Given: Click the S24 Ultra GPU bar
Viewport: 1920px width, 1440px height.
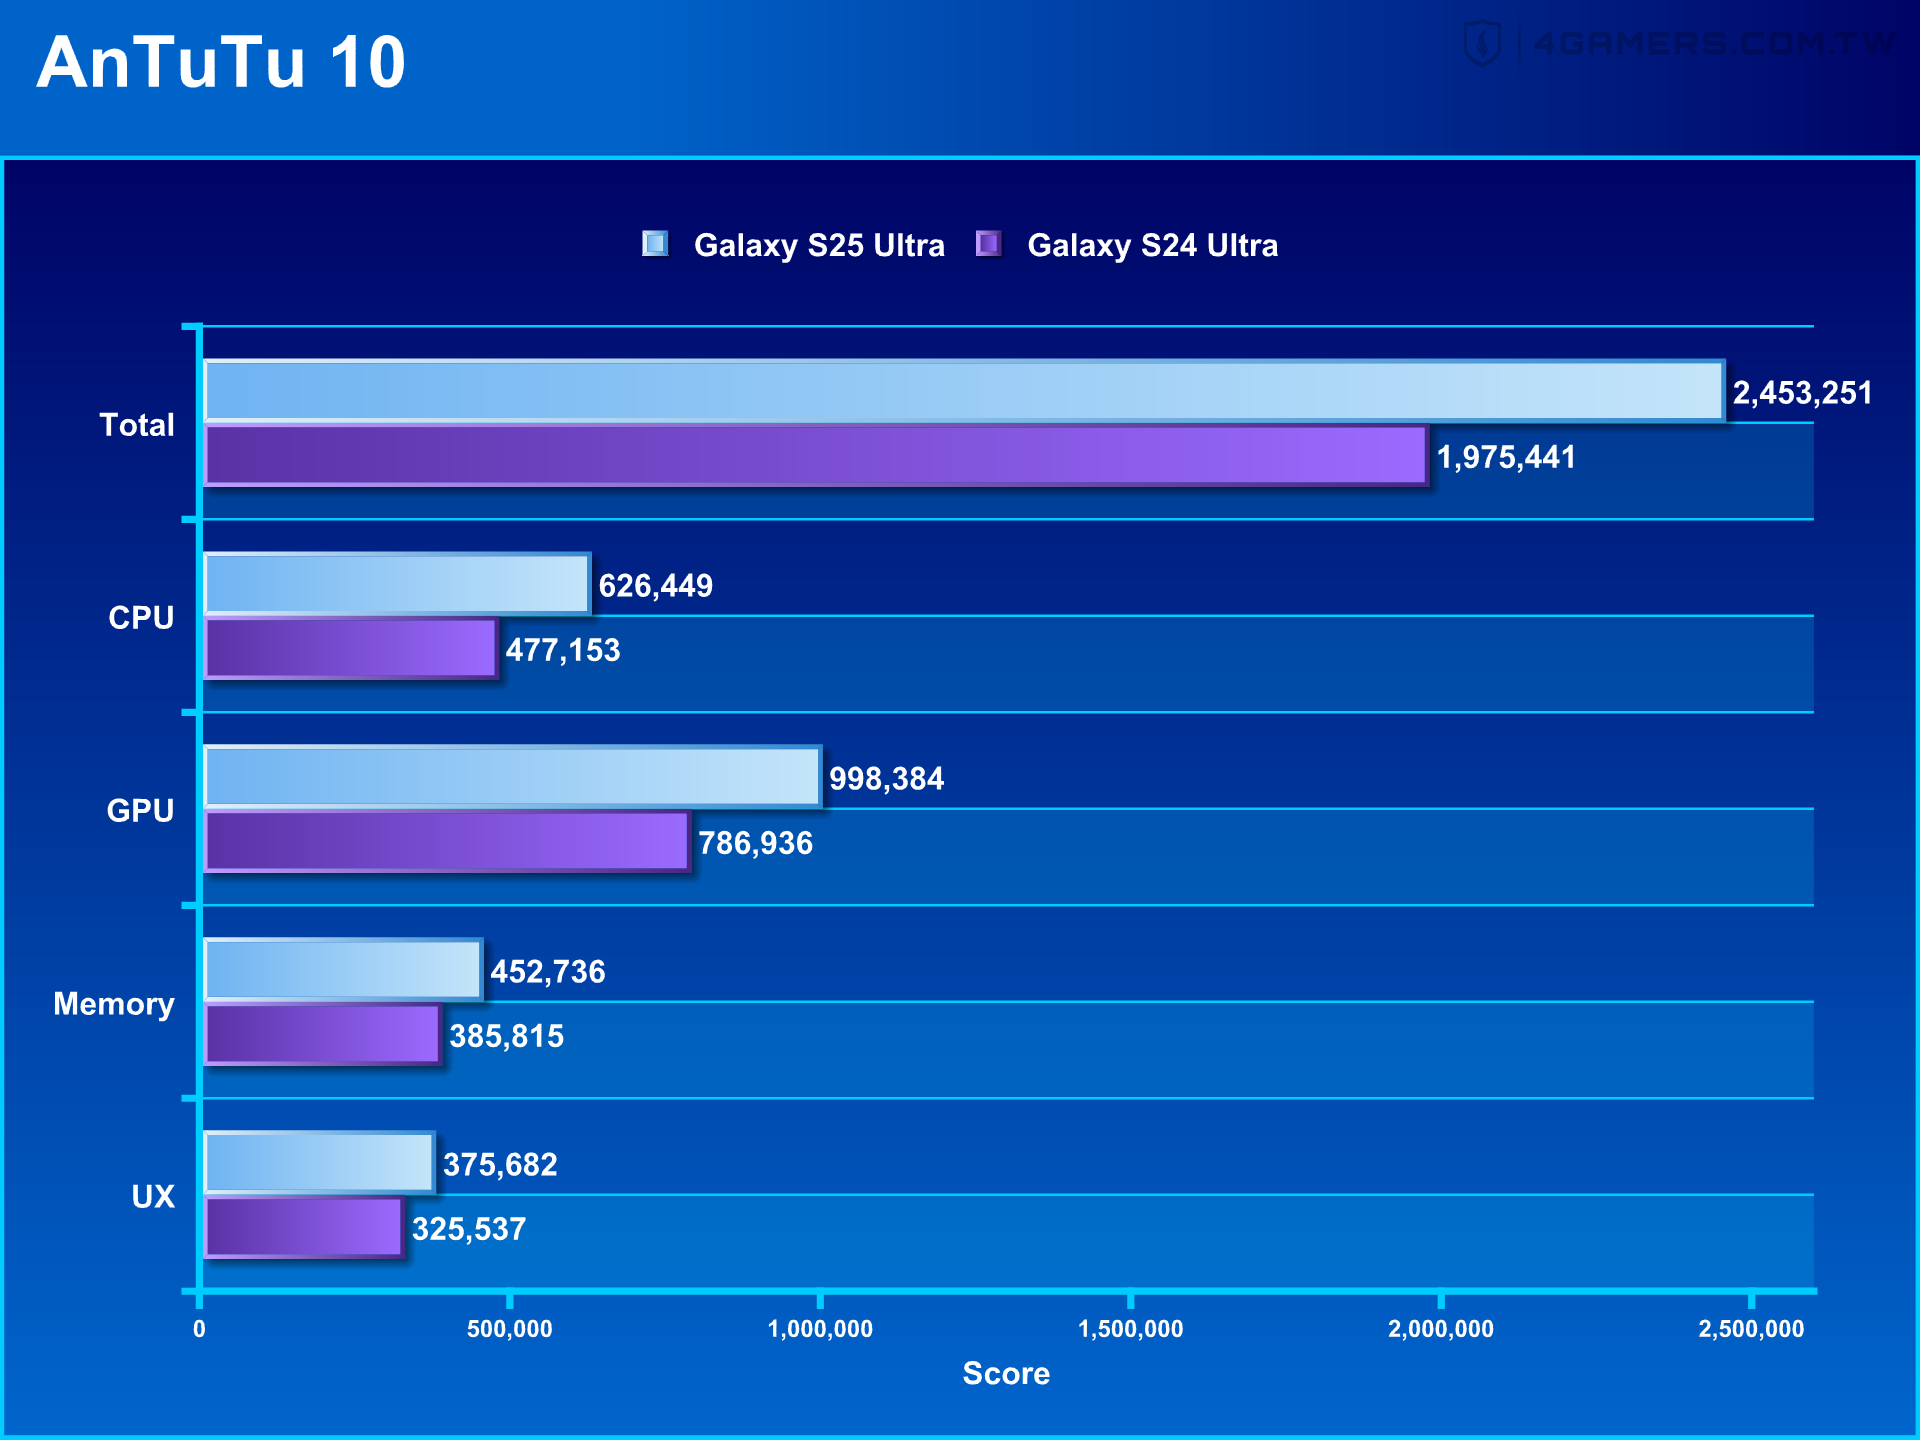Looking at the screenshot, I should pos(447,842).
